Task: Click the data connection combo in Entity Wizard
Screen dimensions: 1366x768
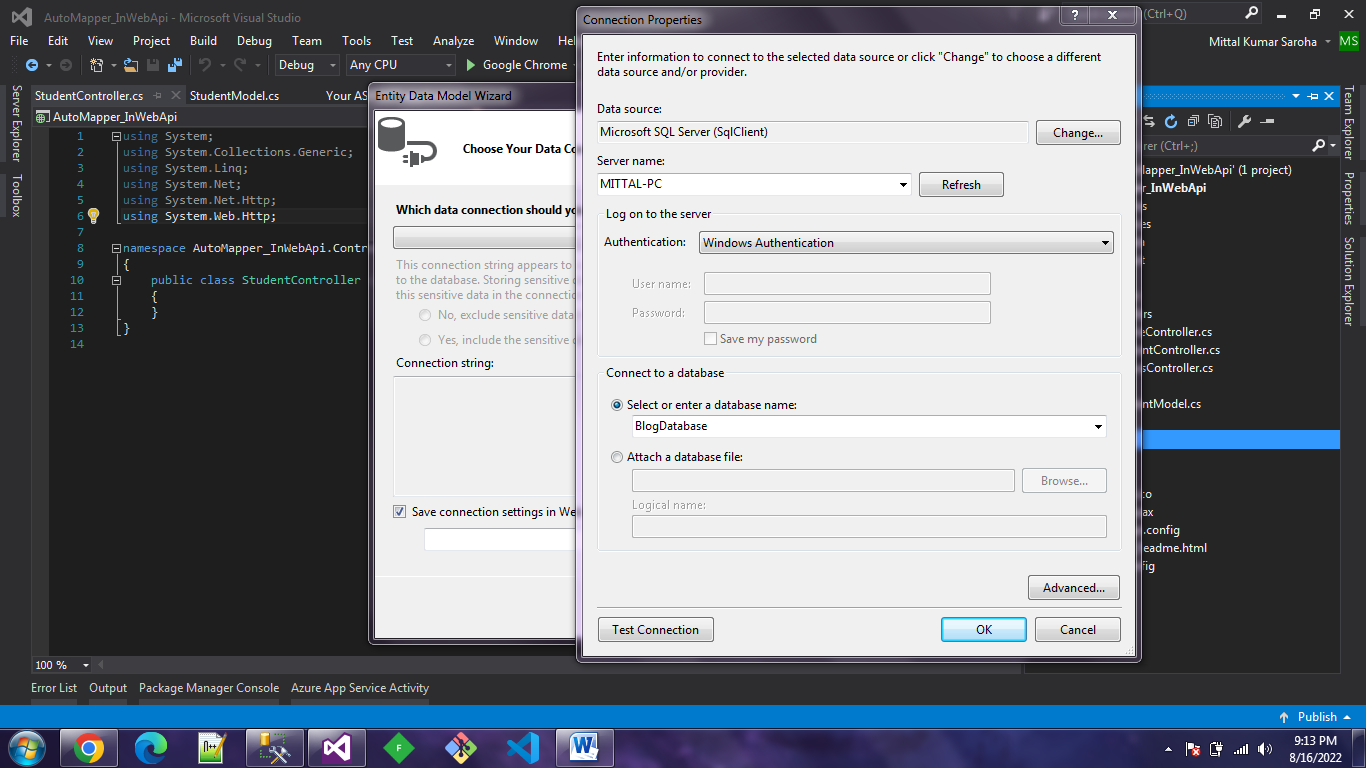Action: 484,238
